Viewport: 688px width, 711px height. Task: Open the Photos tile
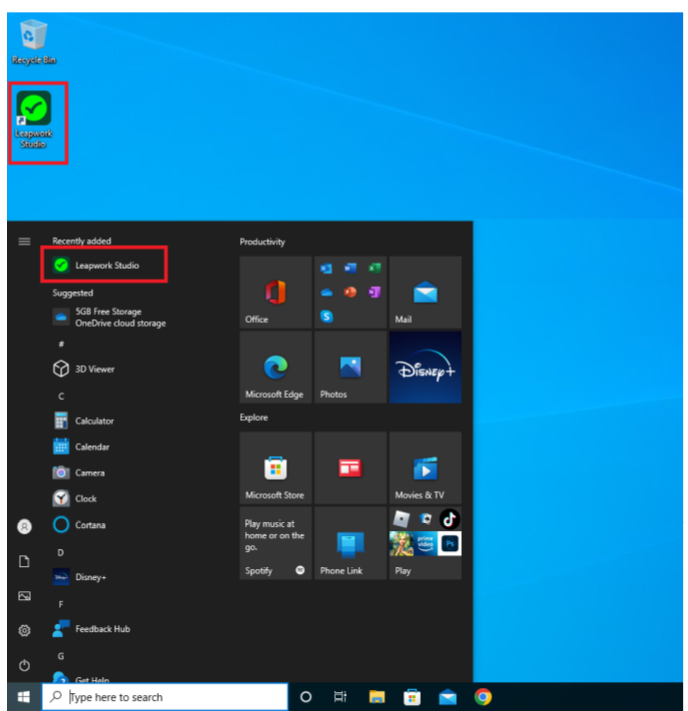350,367
